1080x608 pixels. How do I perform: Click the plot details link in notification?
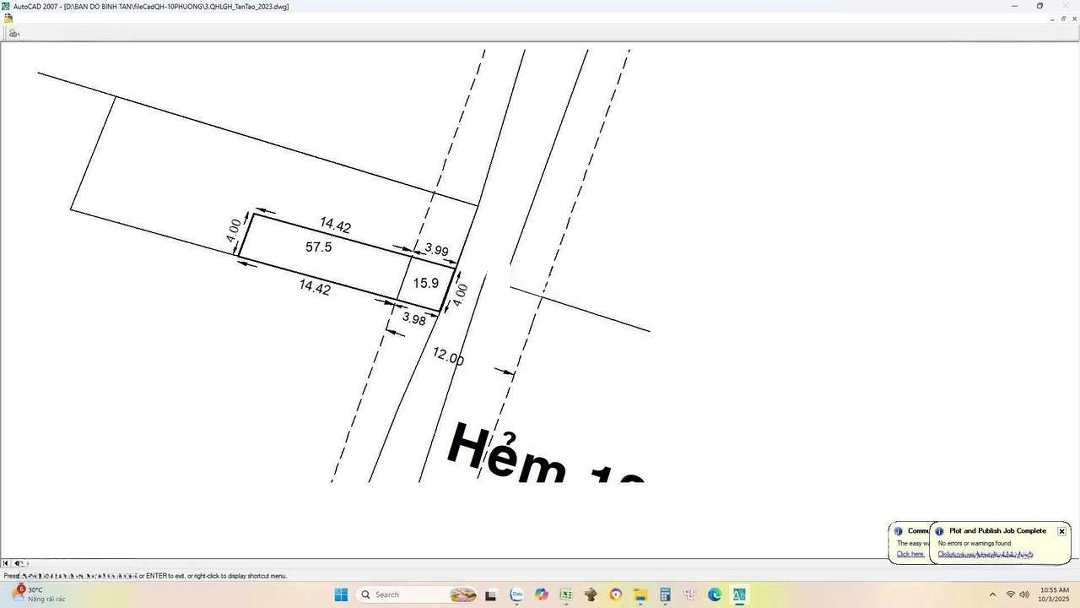click(985, 554)
